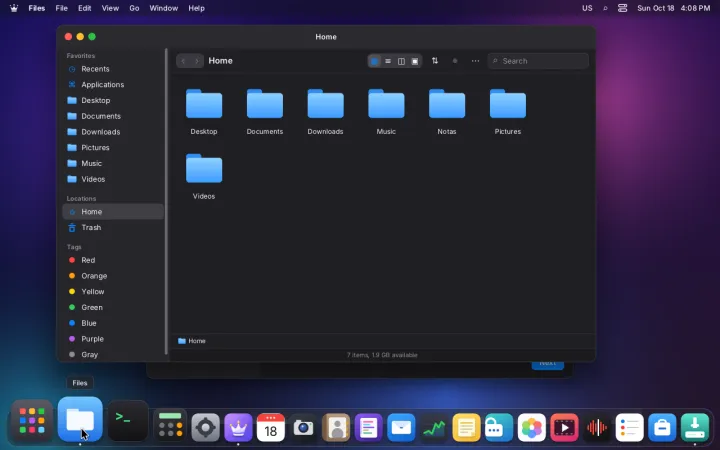Open the Edit menu

[x=84, y=8]
